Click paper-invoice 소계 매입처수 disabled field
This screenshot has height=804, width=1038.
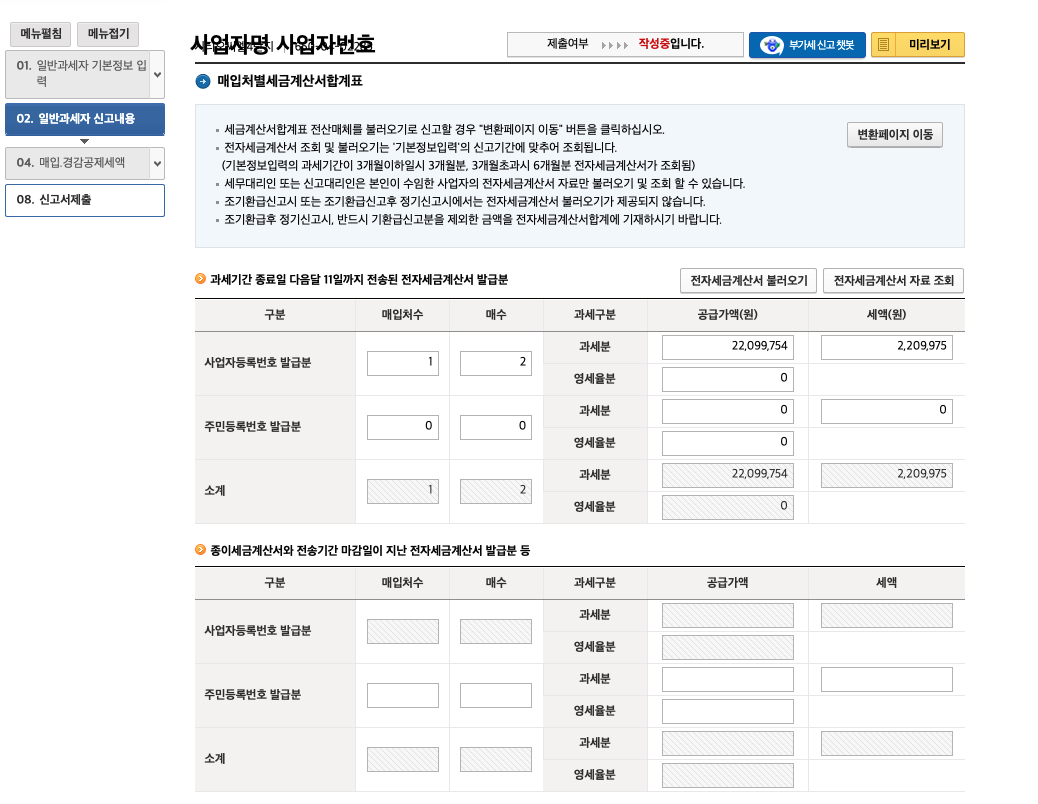coord(402,760)
